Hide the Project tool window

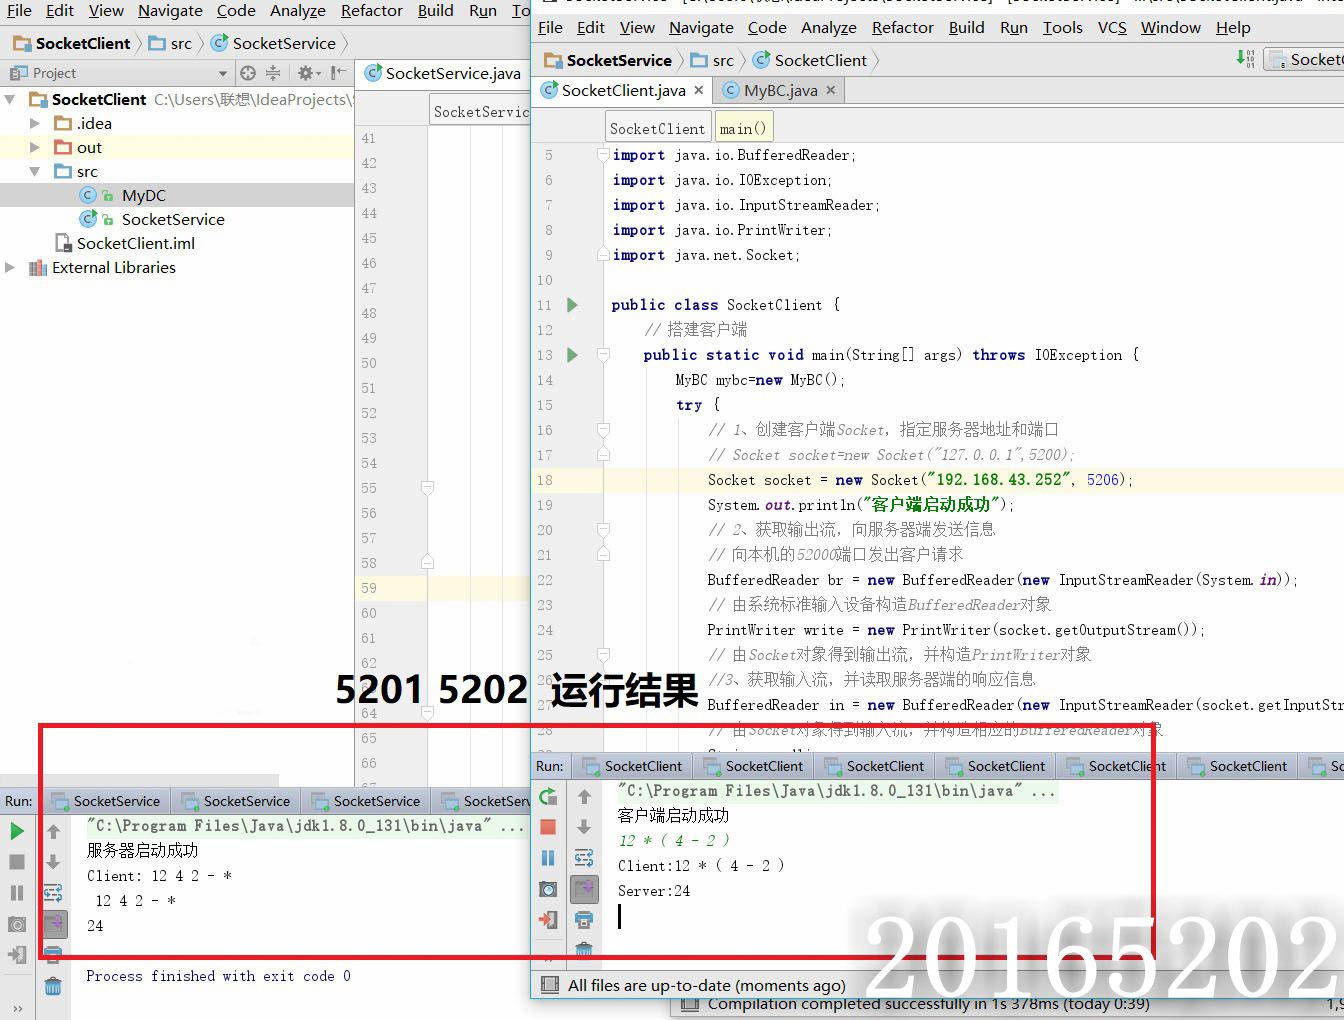tap(339, 73)
